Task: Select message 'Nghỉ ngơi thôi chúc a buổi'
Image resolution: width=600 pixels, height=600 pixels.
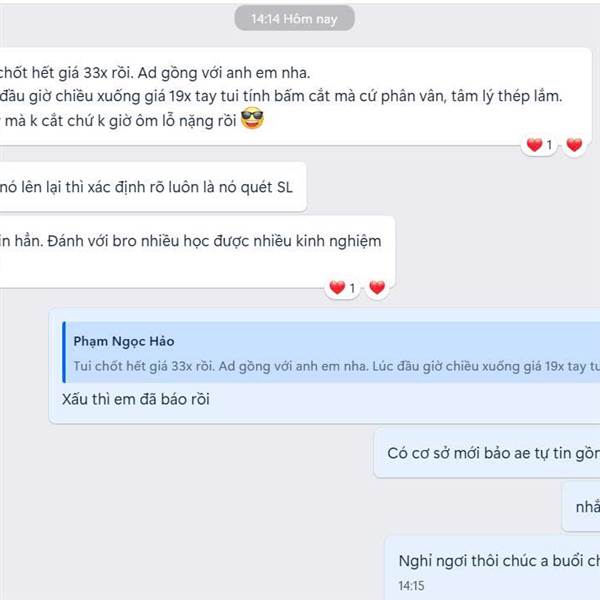Action: pos(499,561)
